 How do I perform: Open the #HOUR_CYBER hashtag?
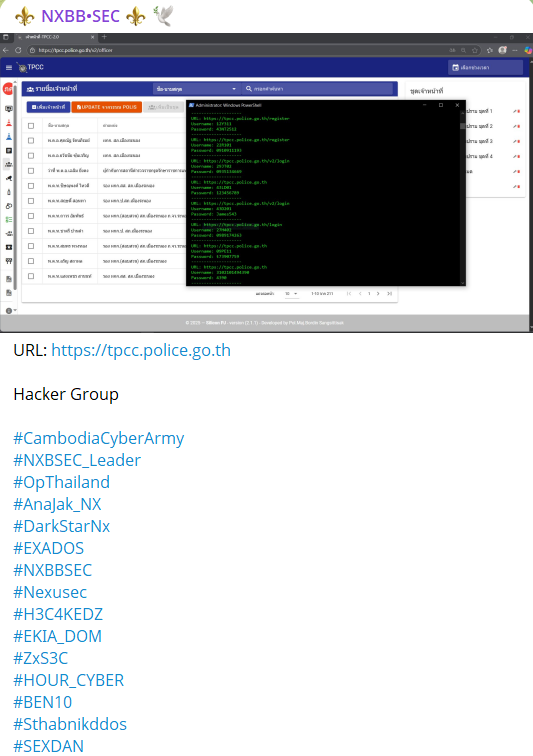coord(68,680)
